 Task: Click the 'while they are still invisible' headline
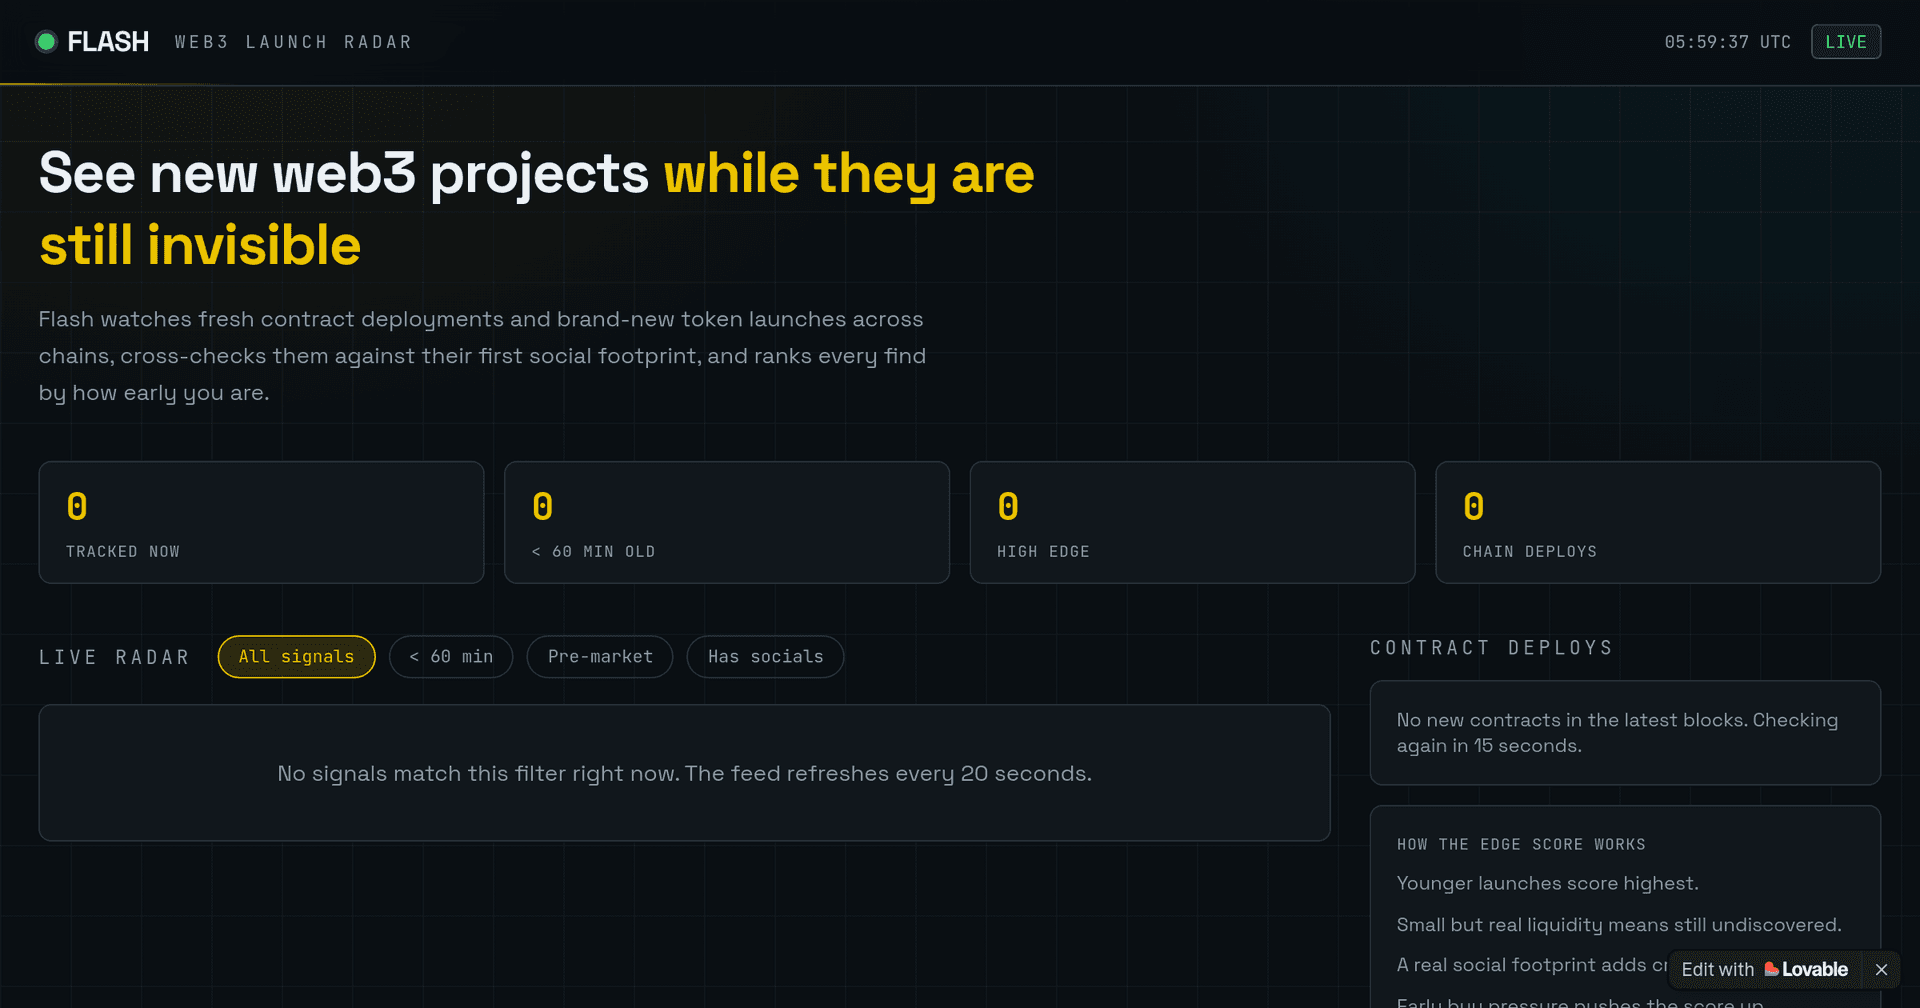(537, 209)
